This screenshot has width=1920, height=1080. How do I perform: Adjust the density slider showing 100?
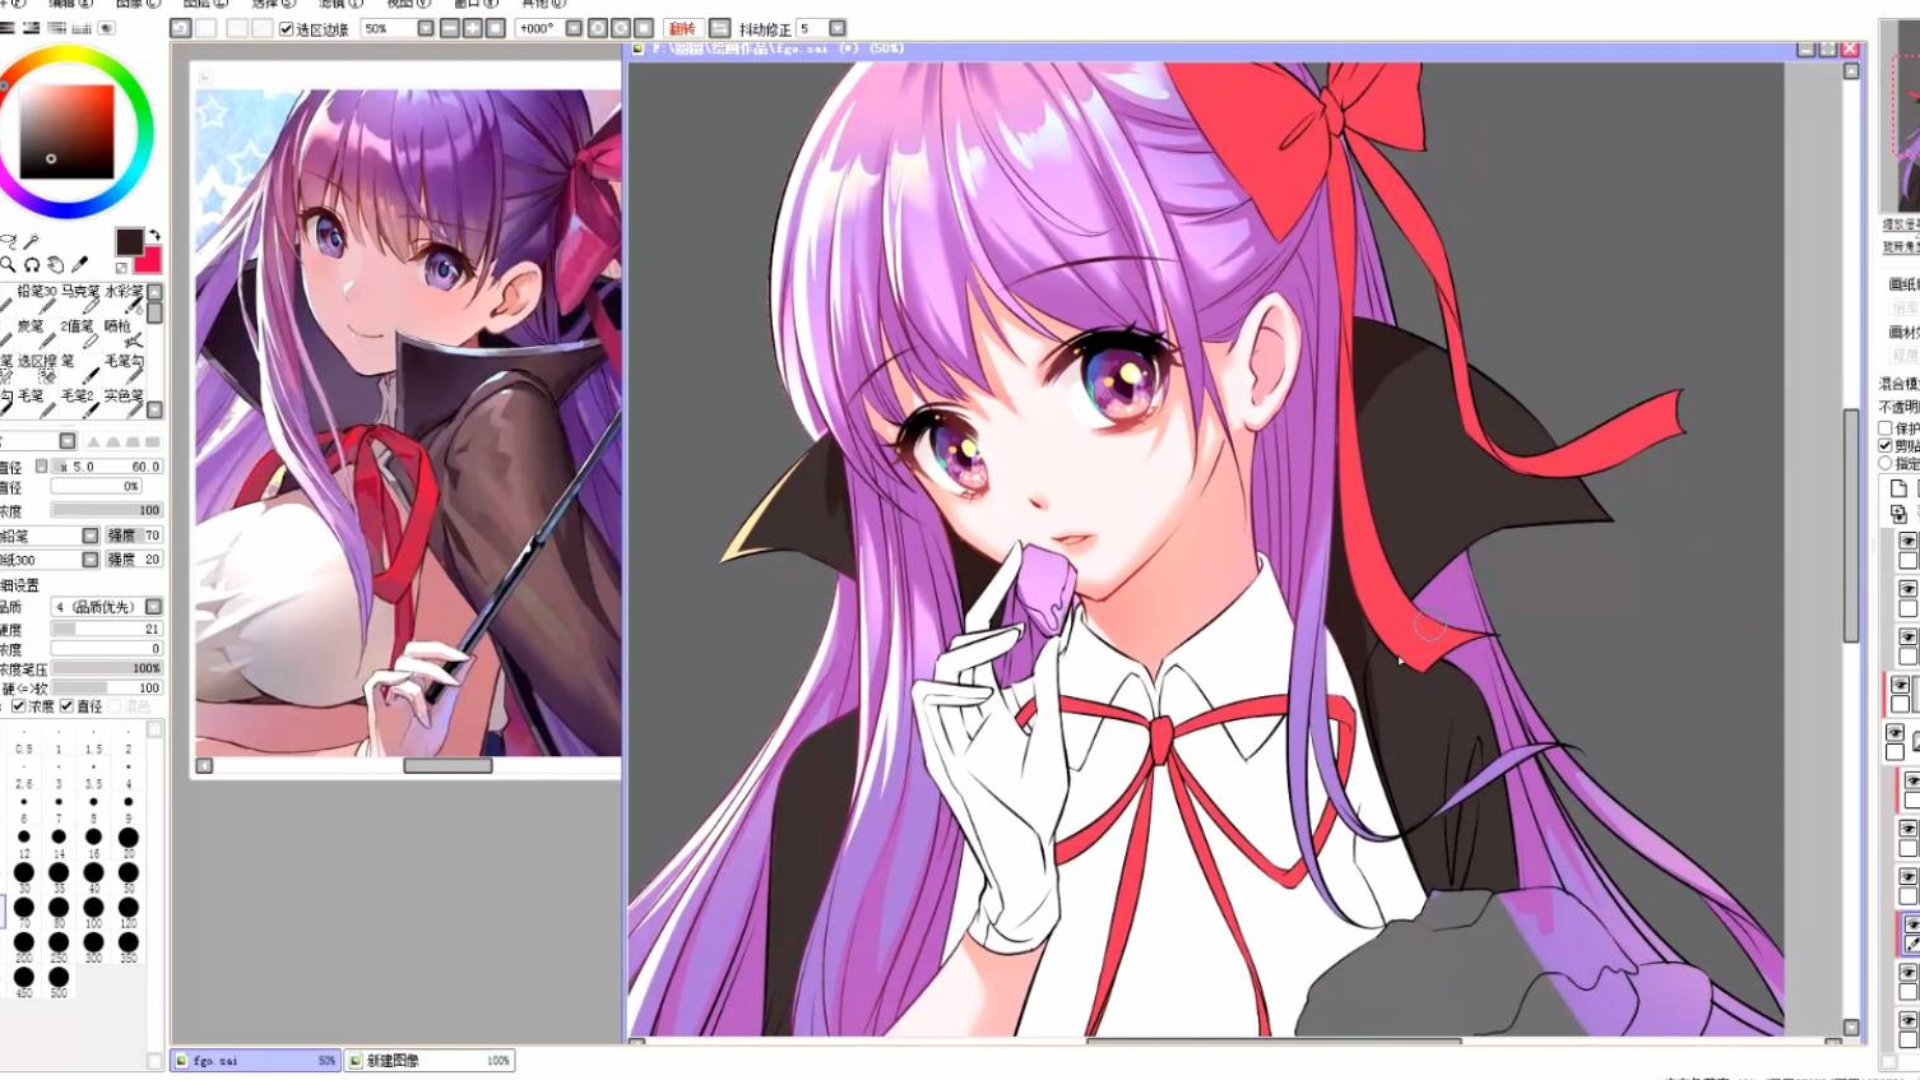coord(107,510)
